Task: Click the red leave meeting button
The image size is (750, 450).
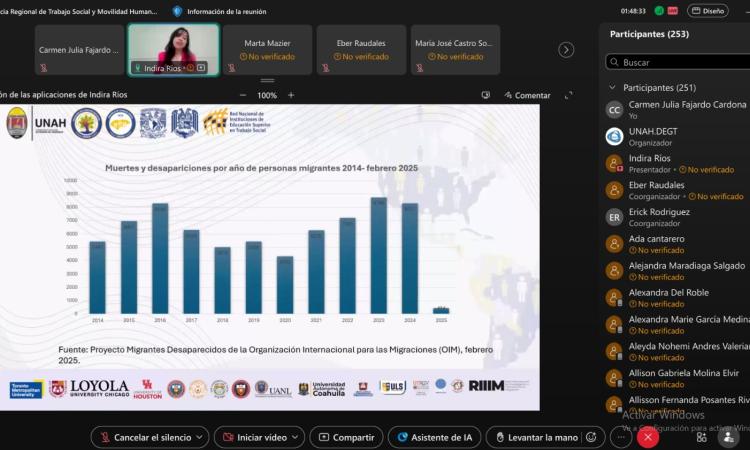Action: click(x=648, y=437)
